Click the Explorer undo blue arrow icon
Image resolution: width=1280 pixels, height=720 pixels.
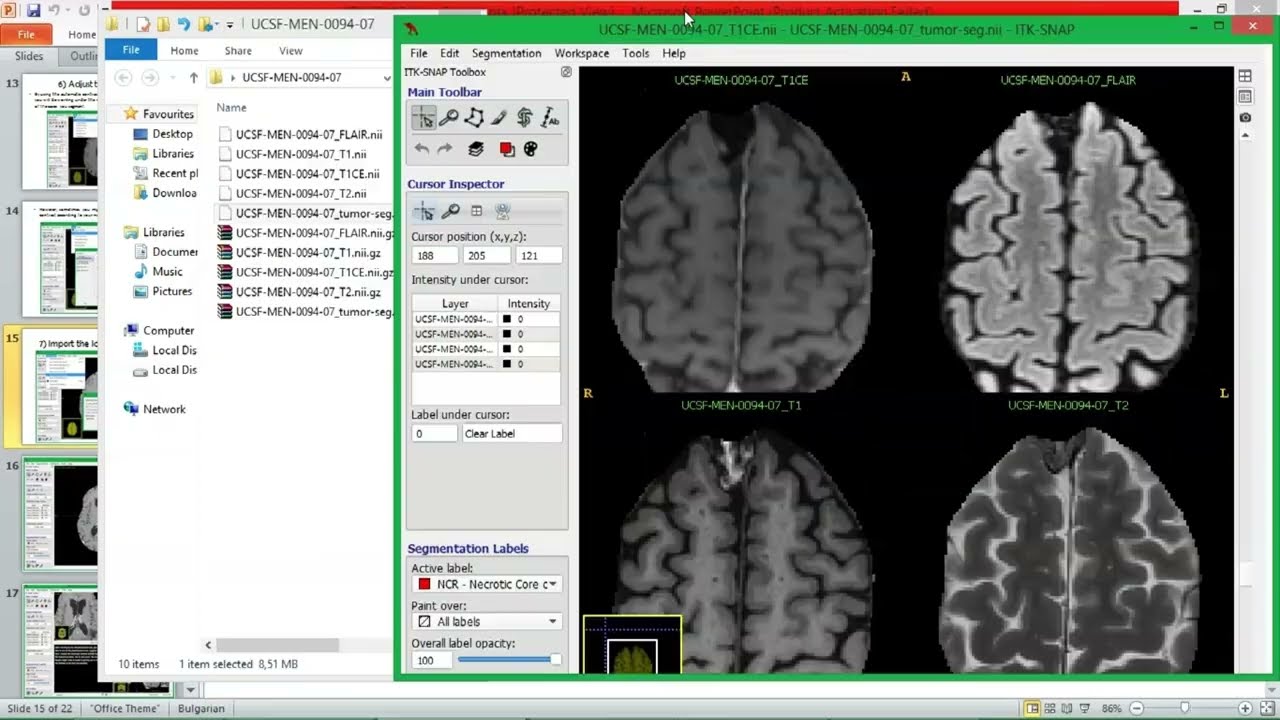point(183,24)
